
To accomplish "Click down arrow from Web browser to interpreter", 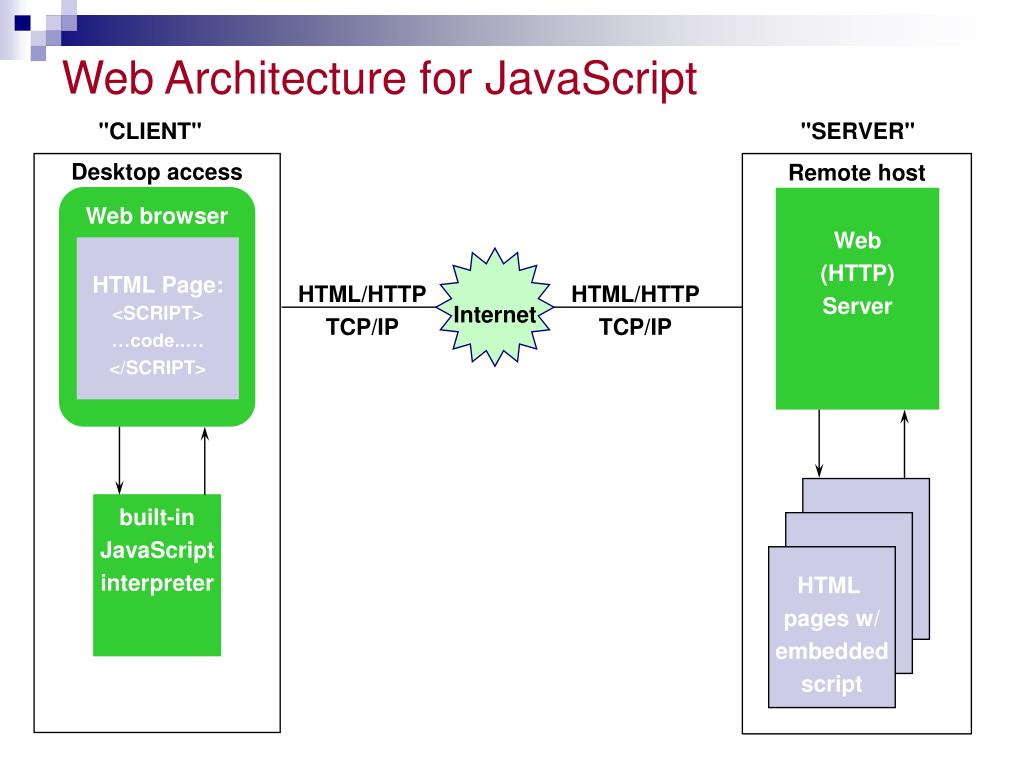I will point(120,460).
